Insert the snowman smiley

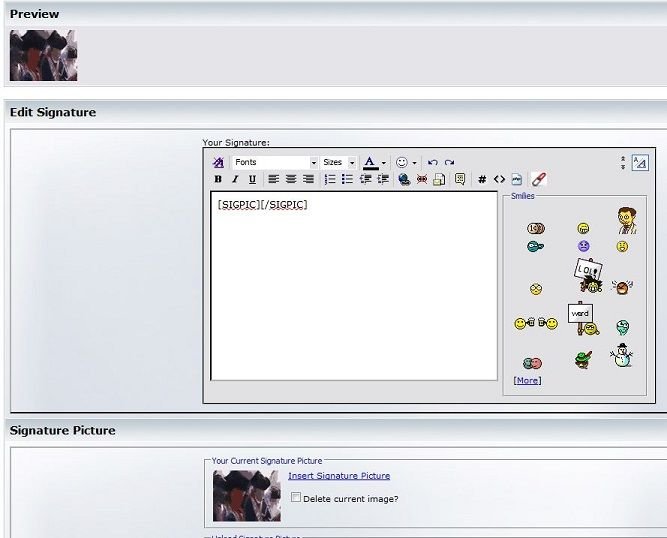coord(622,355)
